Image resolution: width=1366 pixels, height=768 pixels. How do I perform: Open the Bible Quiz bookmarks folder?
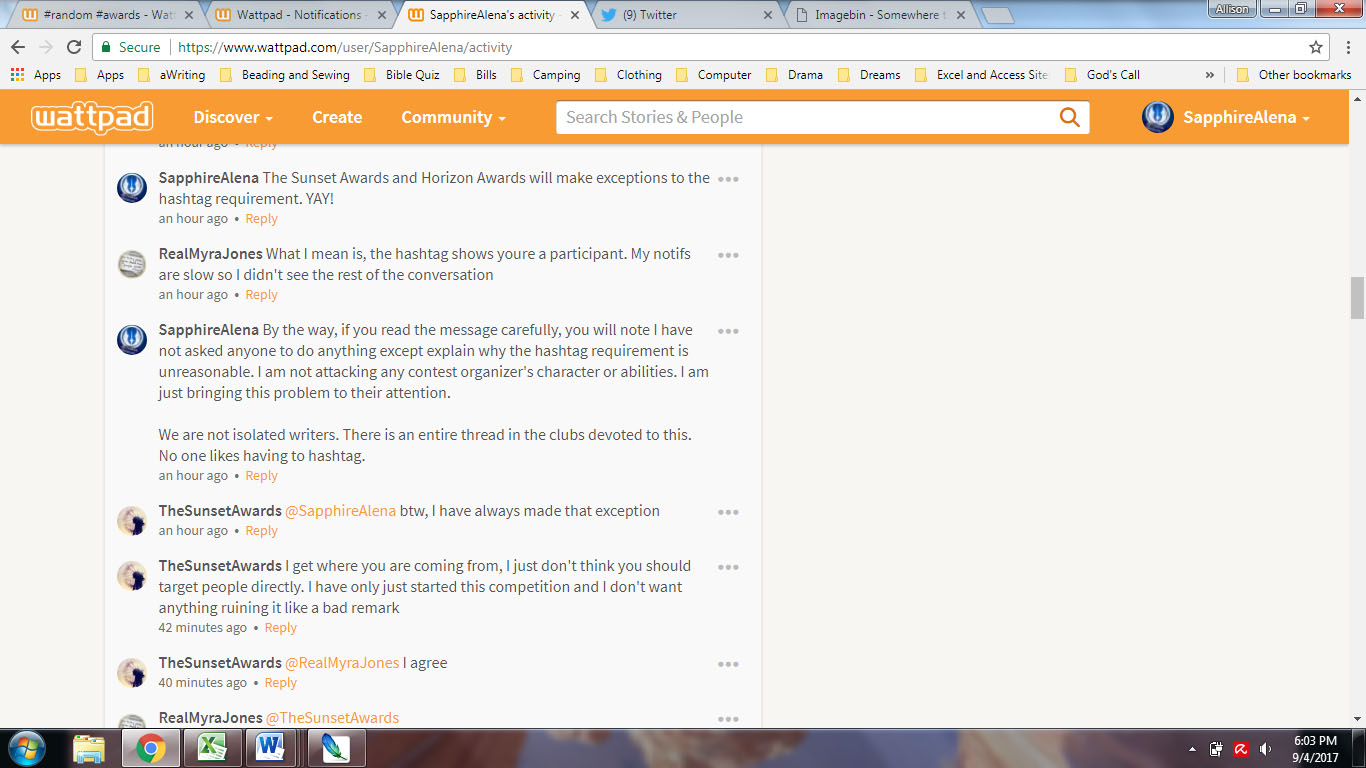click(402, 75)
